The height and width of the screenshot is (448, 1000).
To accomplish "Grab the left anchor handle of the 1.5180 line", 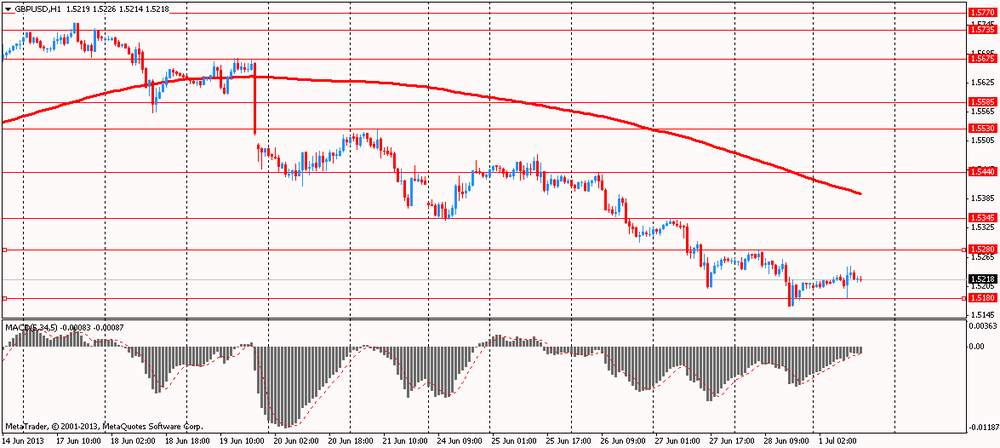I will tap(4, 298).
